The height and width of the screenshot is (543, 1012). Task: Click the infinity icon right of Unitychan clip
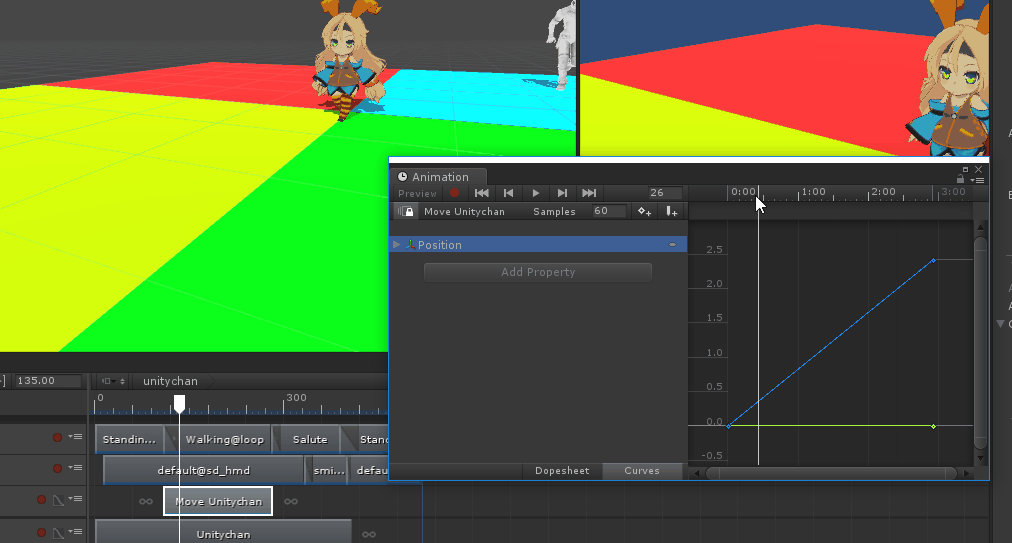point(369,534)
